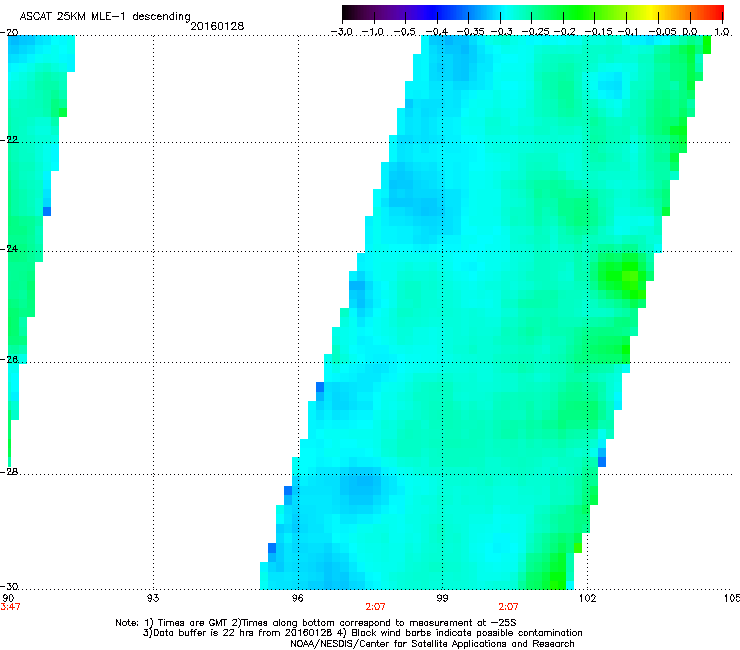Click the 0.0 color scale label

coord(690,32)
